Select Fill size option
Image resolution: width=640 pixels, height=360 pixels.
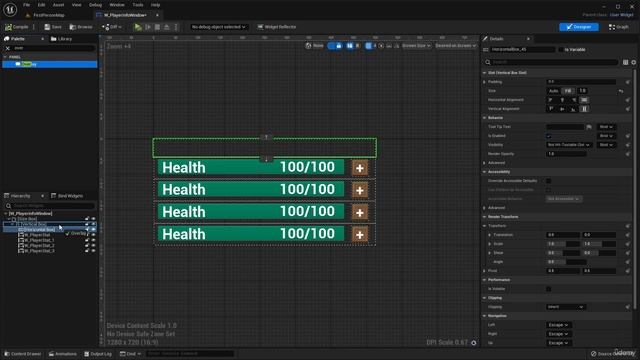pos(568,91)
